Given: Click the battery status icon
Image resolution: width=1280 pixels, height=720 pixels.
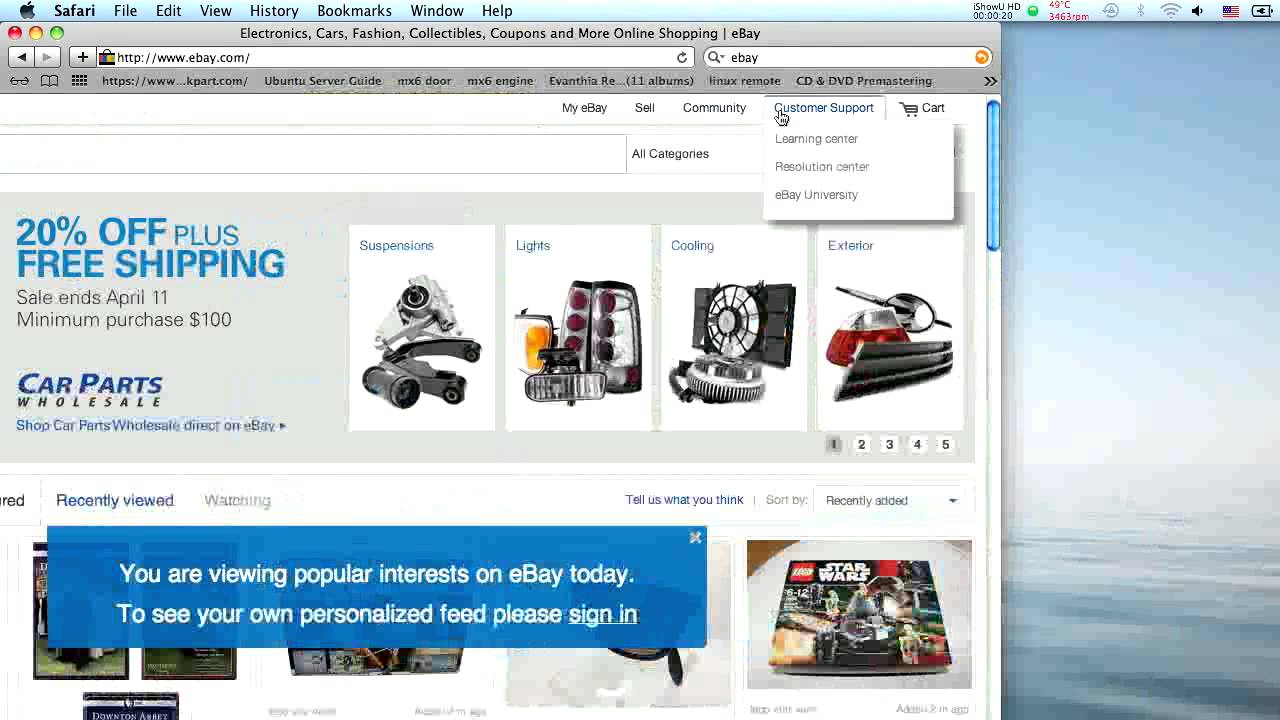Looking at the screenshot, I should 1262,11.
